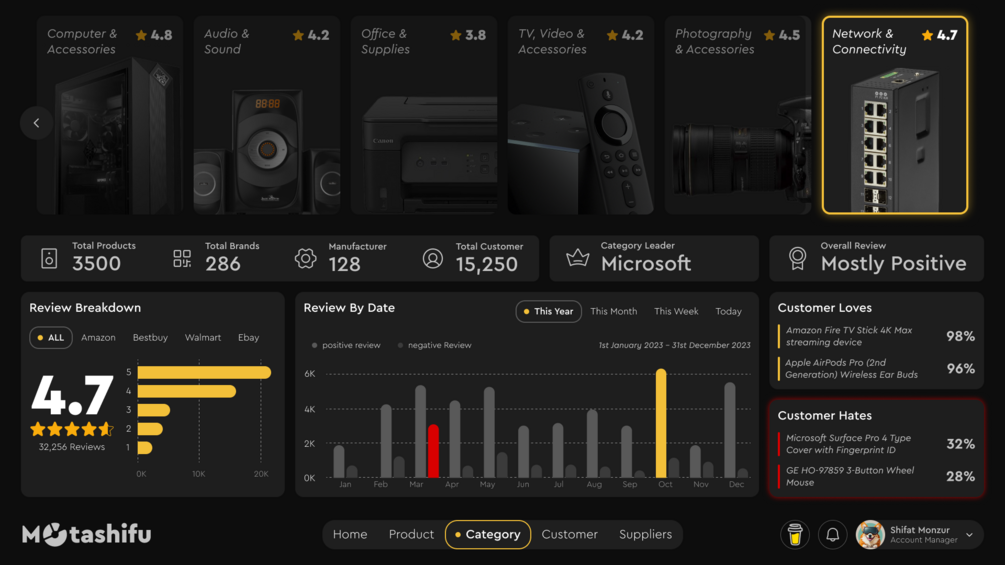1005x565 pixels.
Task: Open the coffee cup icon button
Action: 795,534
